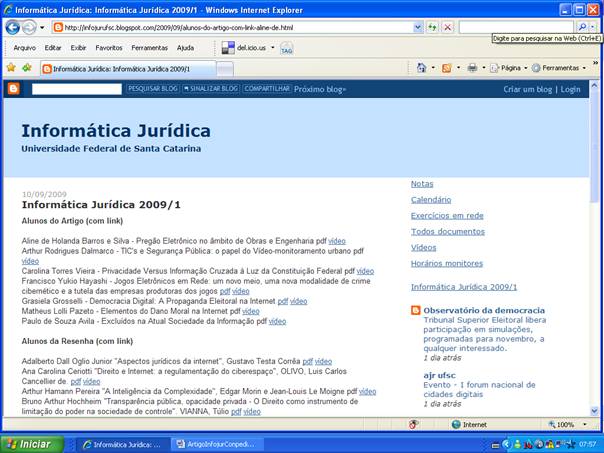Click the Blogger logo icon in navbar
The image size is (604, 453).
point(13,89)
